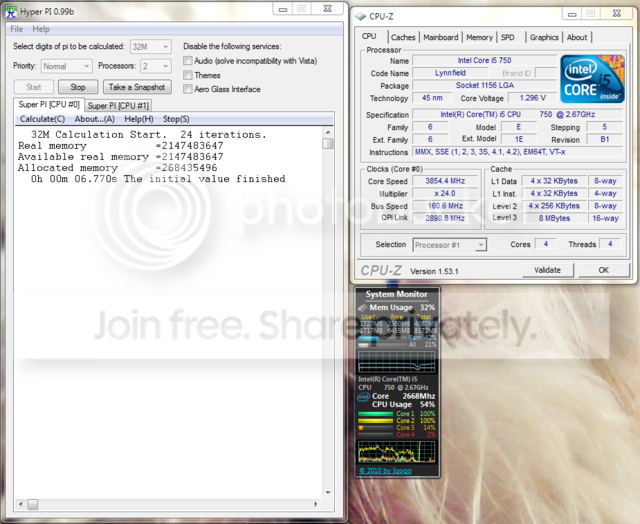This screenshot has height=524, width=640.
Task: Open the Mainboard tab in CPU-Z
Action: (440, 37)
